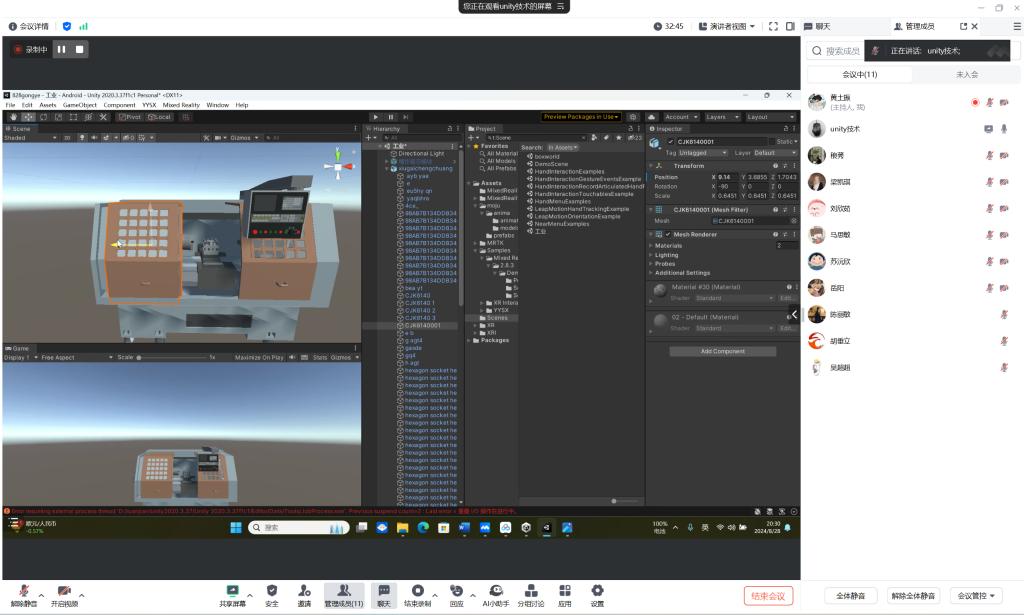Viewport: 1024px width, 615px height.
Task: Unmute microphone (解除静音) in bottom toolbar
Action: click(22, 591)
